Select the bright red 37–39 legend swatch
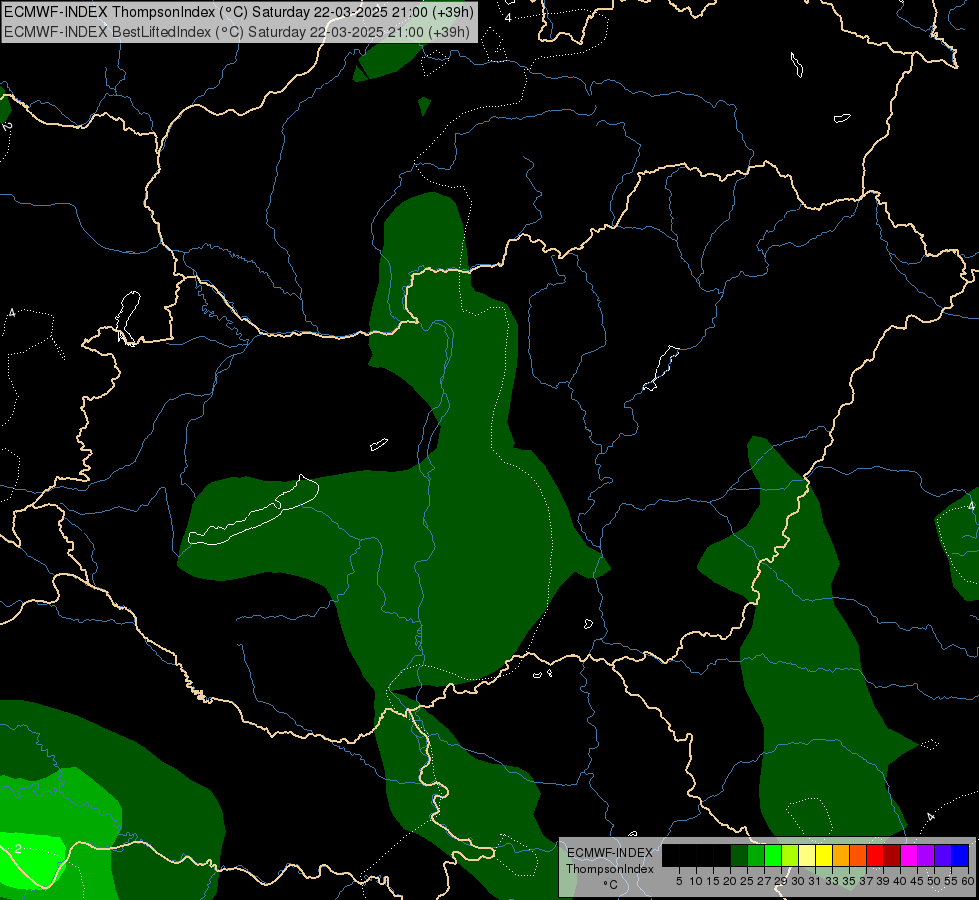Screen dimensions: 979x900 coord(875,855)
